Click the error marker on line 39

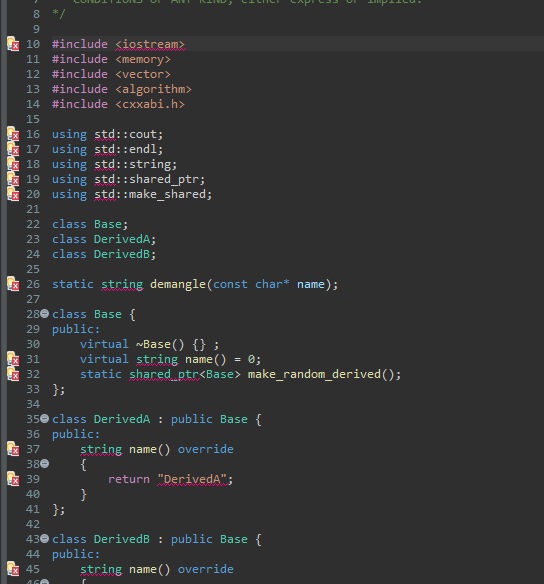coord(13,479)
